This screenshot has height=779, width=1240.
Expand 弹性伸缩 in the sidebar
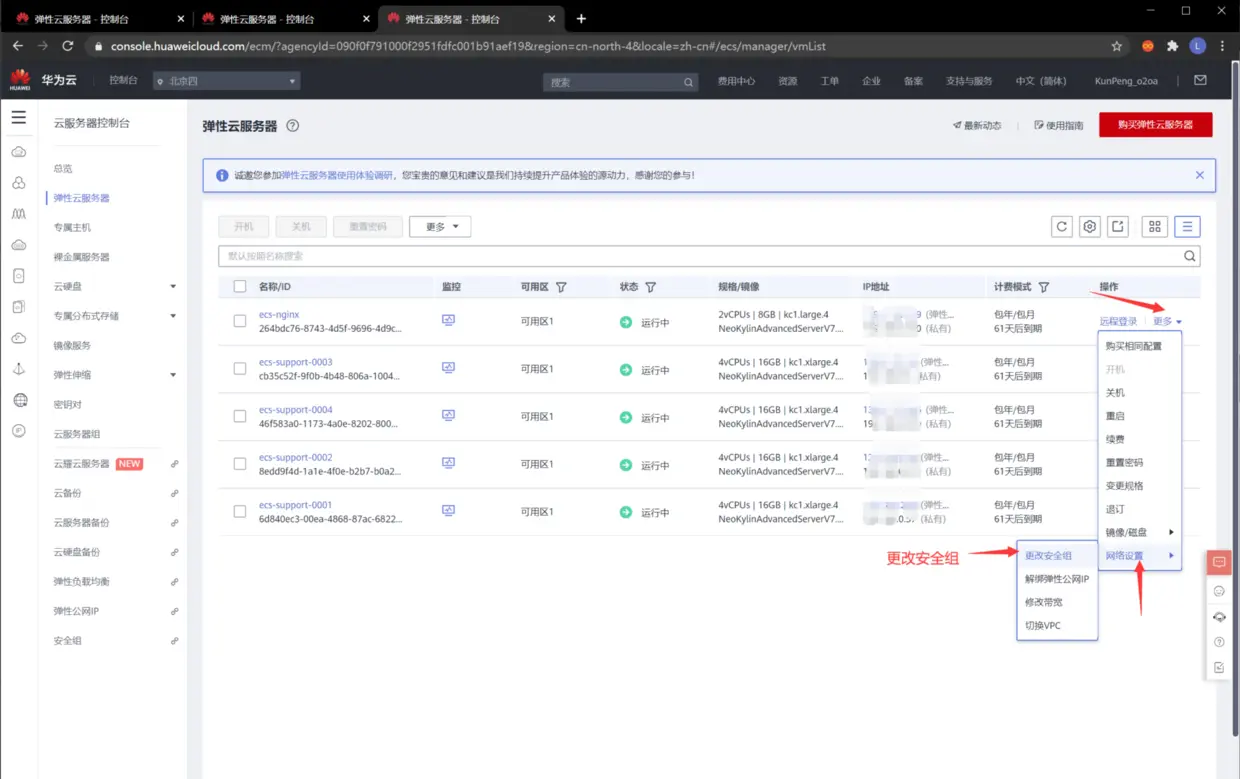(173, 375)
